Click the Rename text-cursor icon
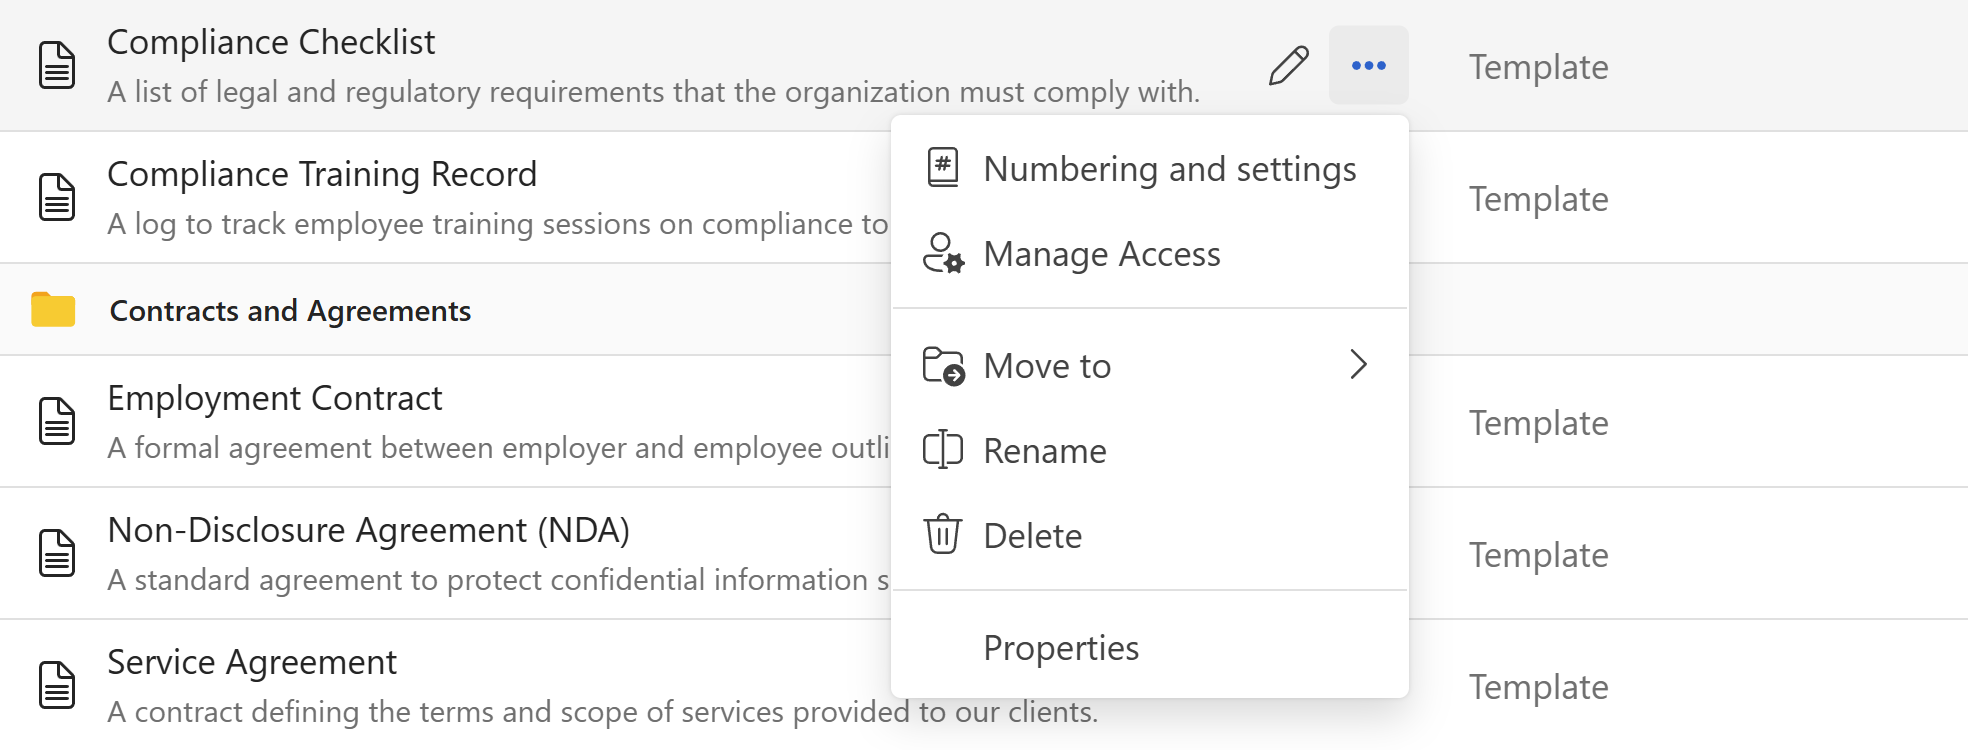This screenshot has width=1968, height=750. (942, 450)
